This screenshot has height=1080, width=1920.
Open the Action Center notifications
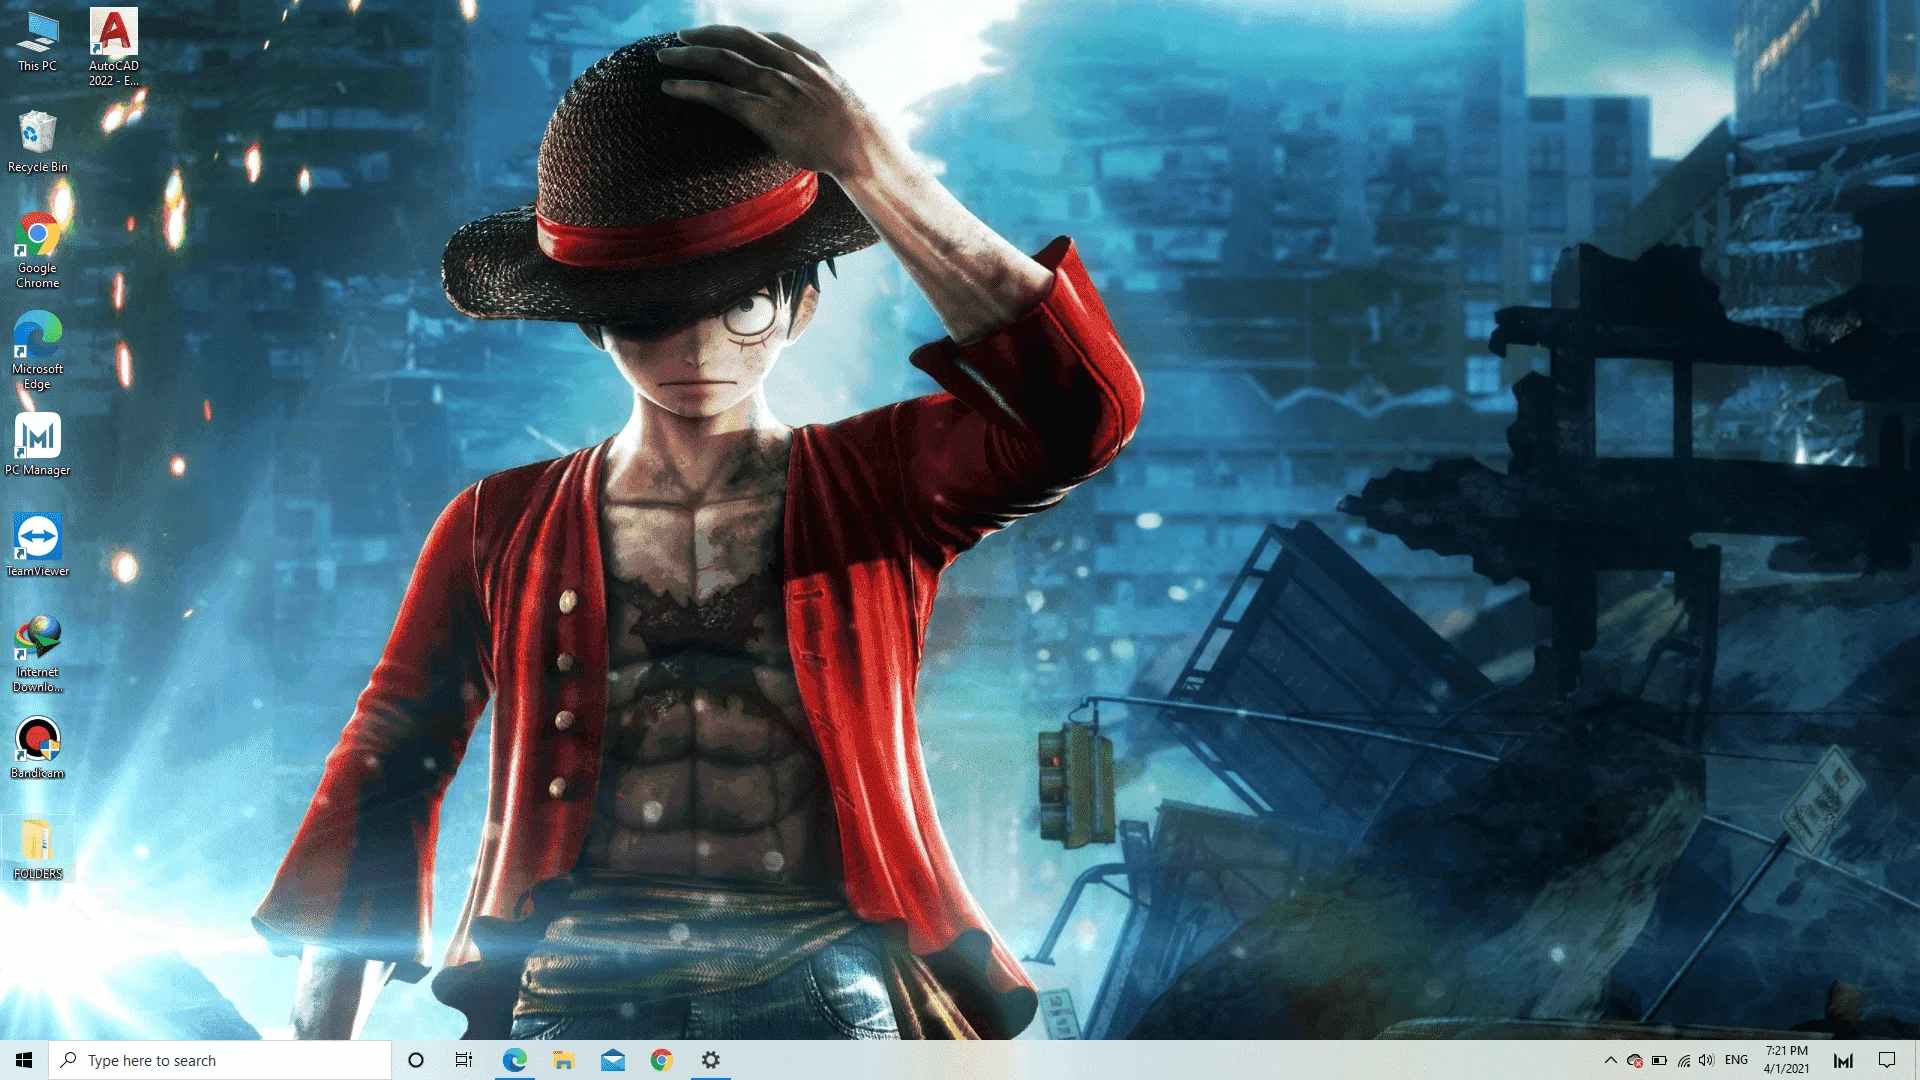coord(1887,1060)
